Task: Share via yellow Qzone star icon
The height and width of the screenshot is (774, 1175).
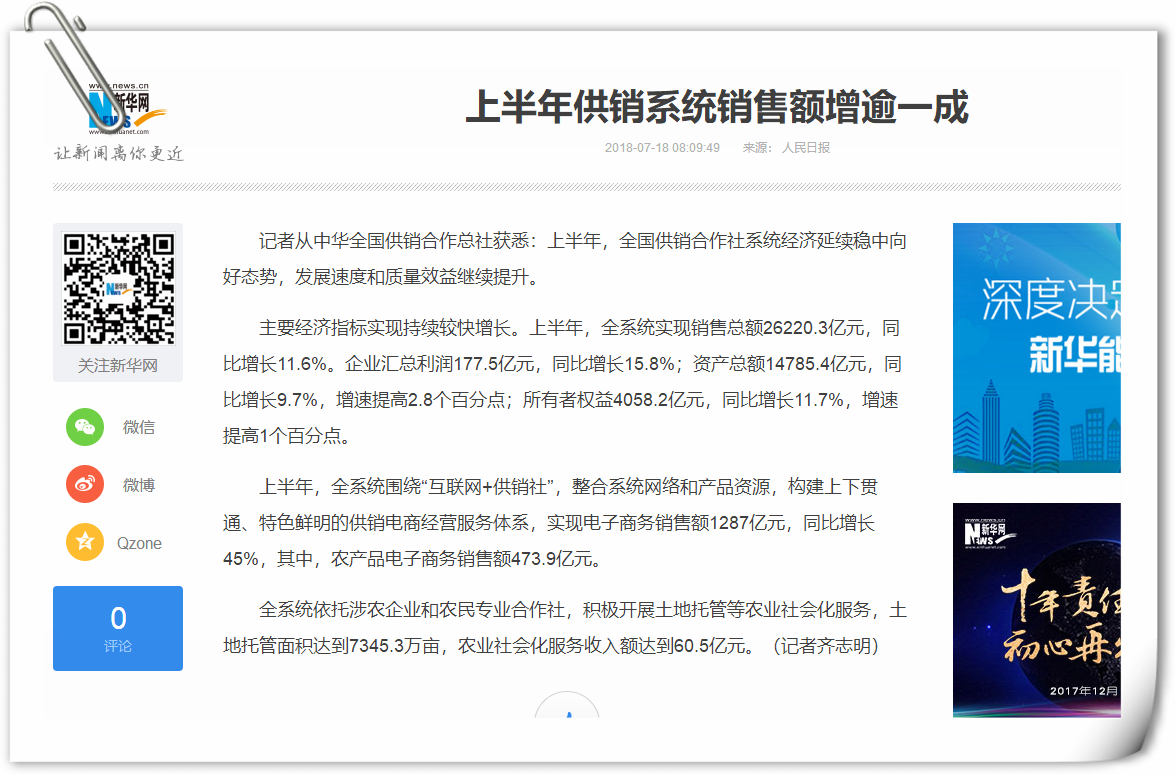Action: (x=85, y=542)
